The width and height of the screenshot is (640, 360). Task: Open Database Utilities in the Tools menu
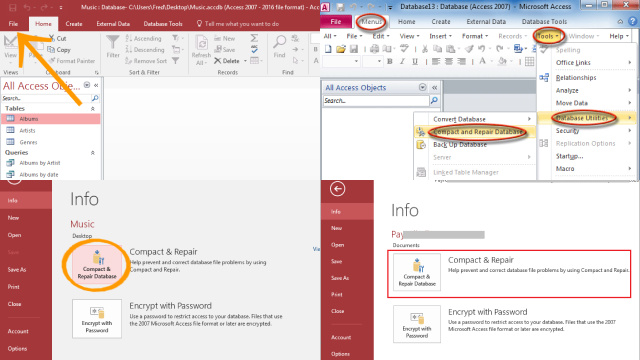point(586,118)
